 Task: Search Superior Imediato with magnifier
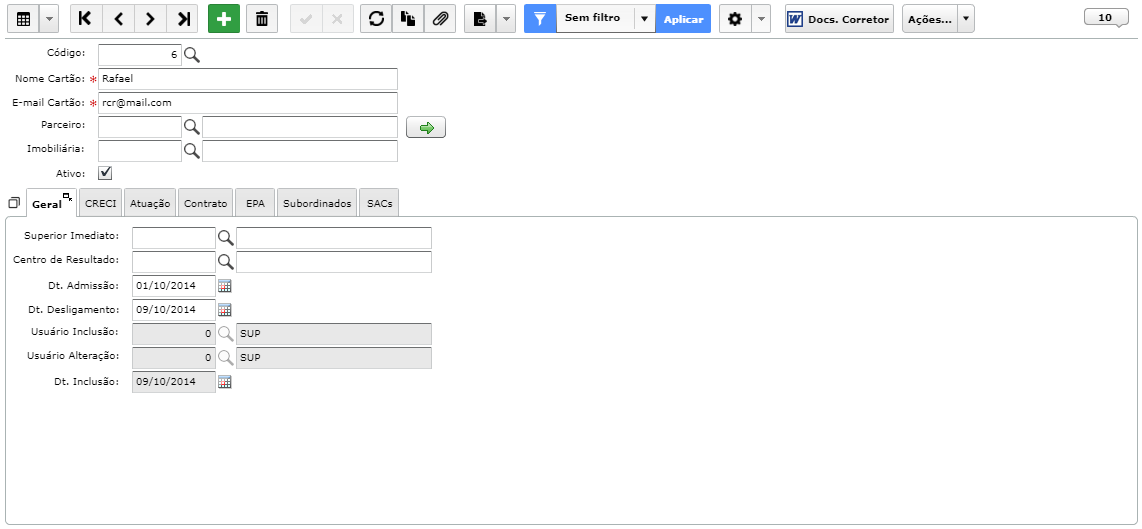[226, 238]
